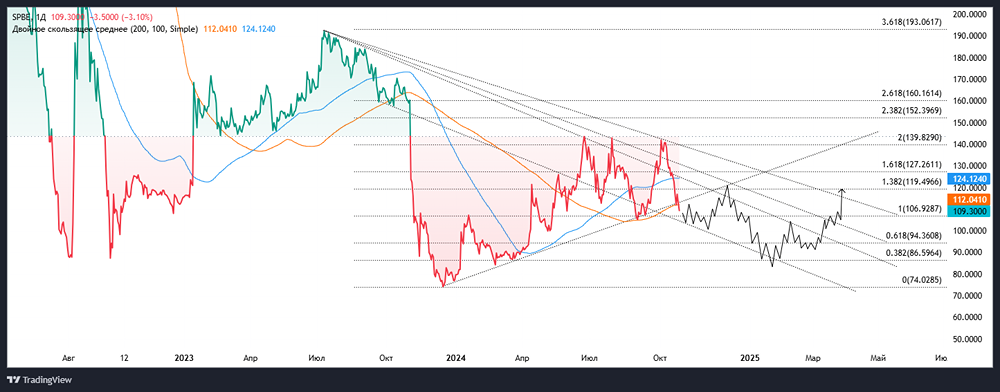Select the 1(106.9287) Fibonacci level label
1000x392 pixels.
pos(920,208)
